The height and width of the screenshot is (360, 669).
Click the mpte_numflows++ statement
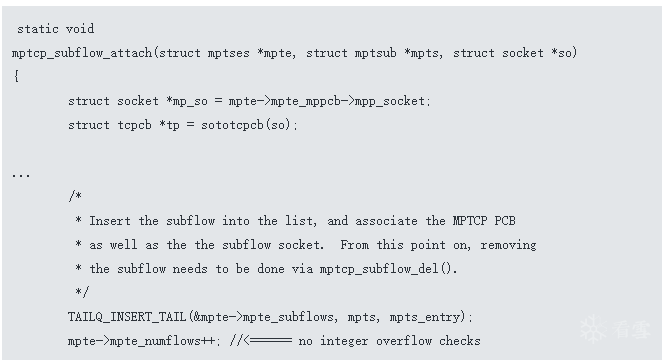click(141, 341)
